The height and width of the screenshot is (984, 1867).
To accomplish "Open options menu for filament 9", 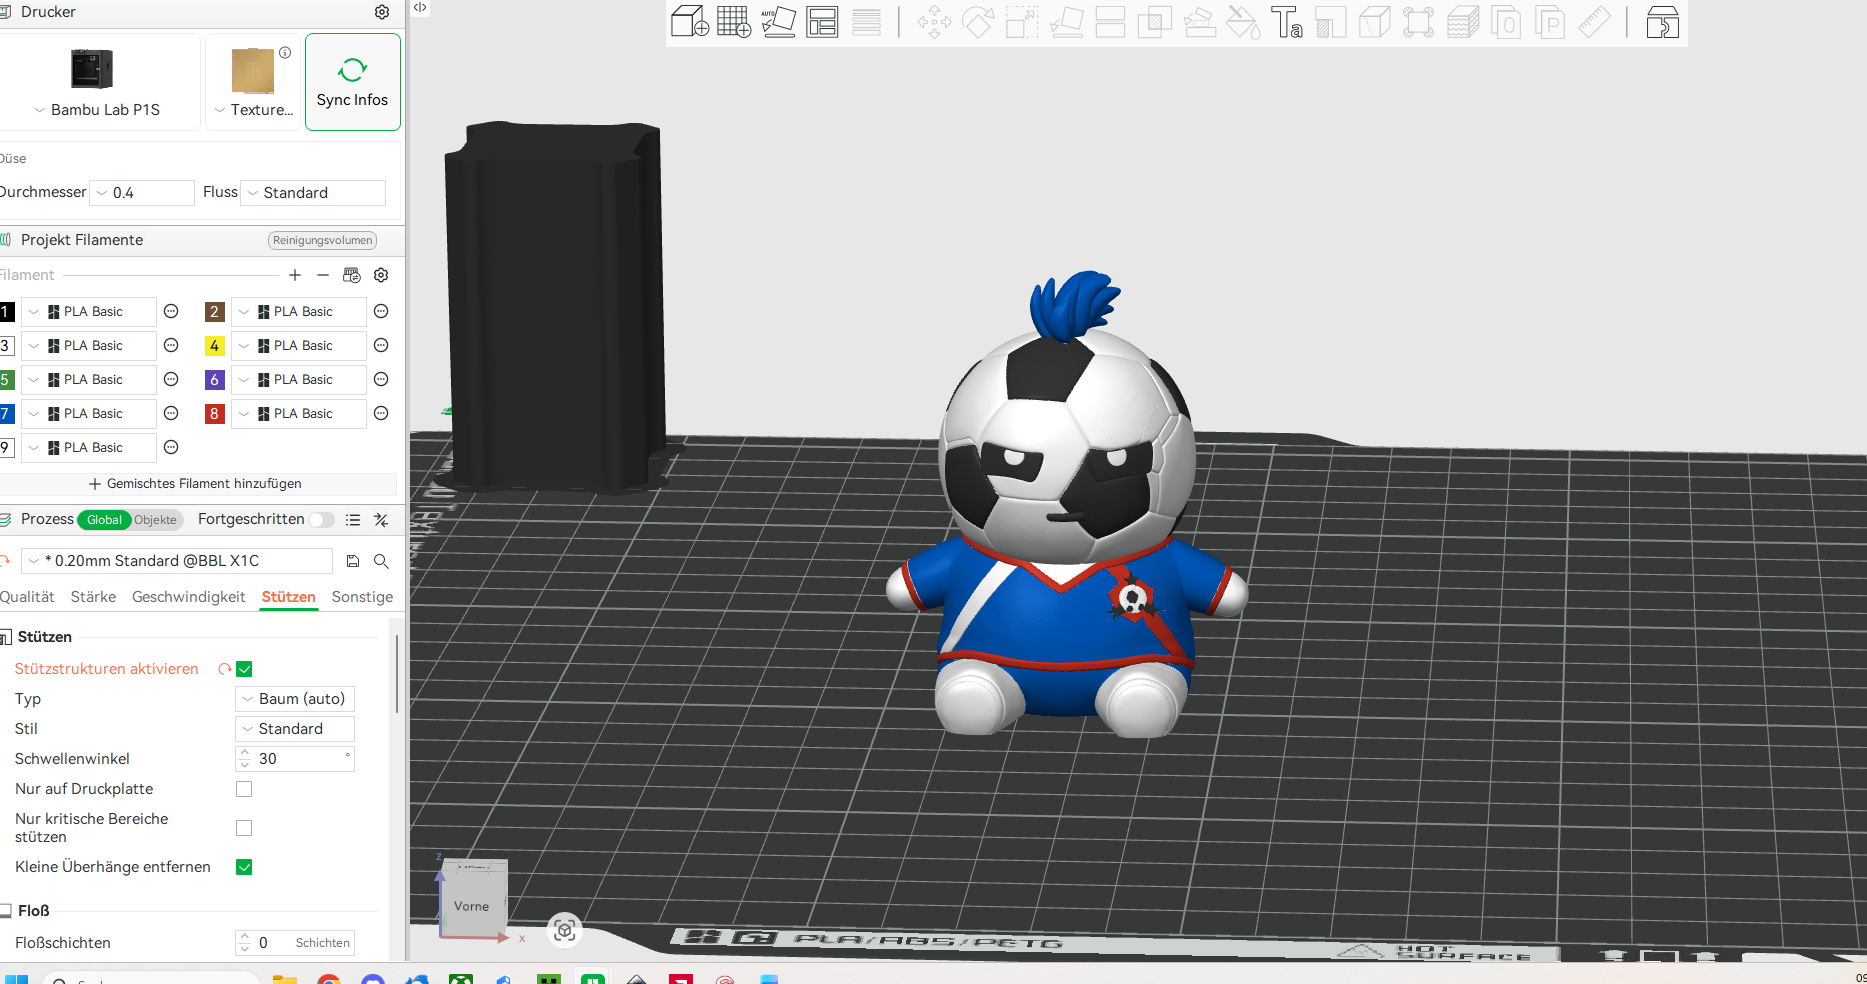I will point(171,448).
